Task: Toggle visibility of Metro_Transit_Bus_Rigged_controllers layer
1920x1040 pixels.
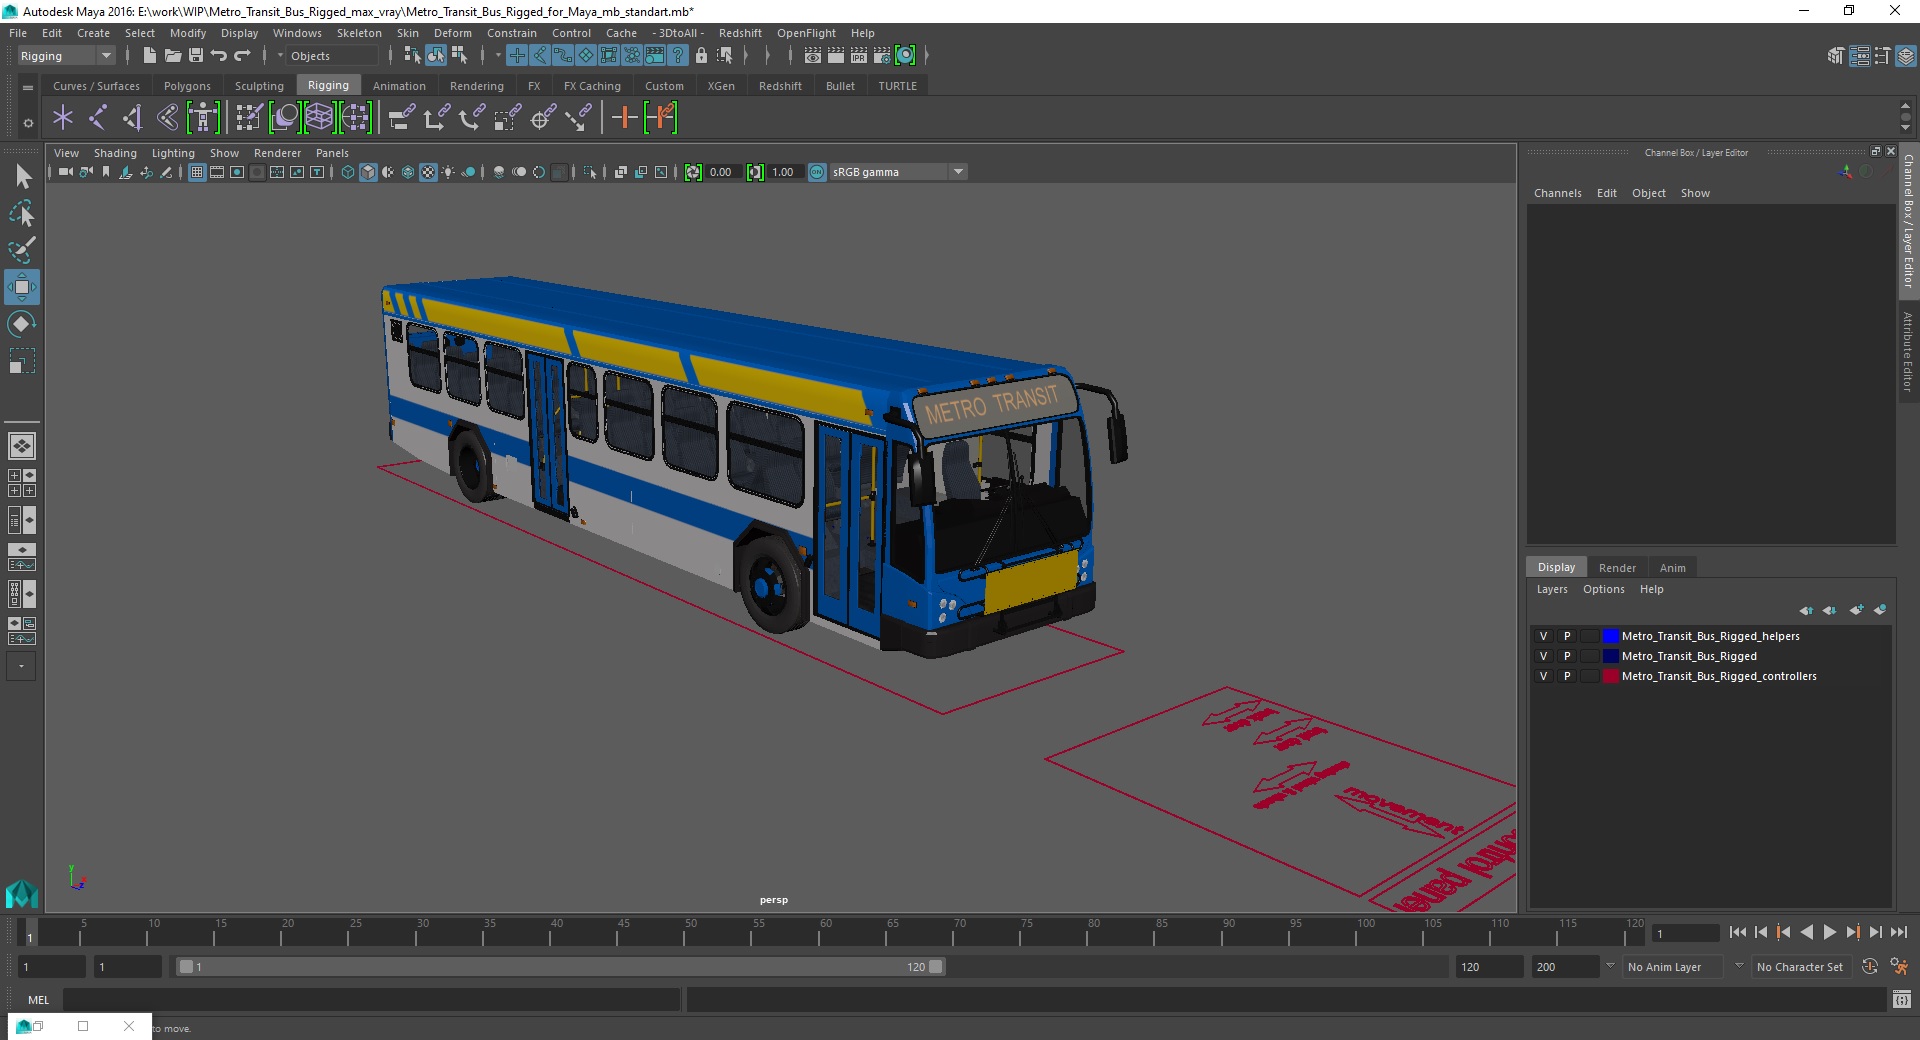Action: coord(1543,676)
